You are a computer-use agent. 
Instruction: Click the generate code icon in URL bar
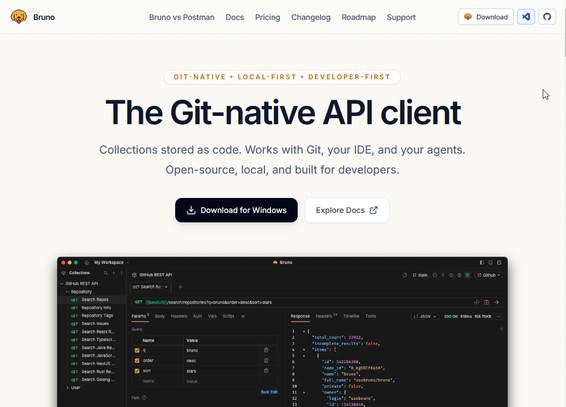click(476, 302)
